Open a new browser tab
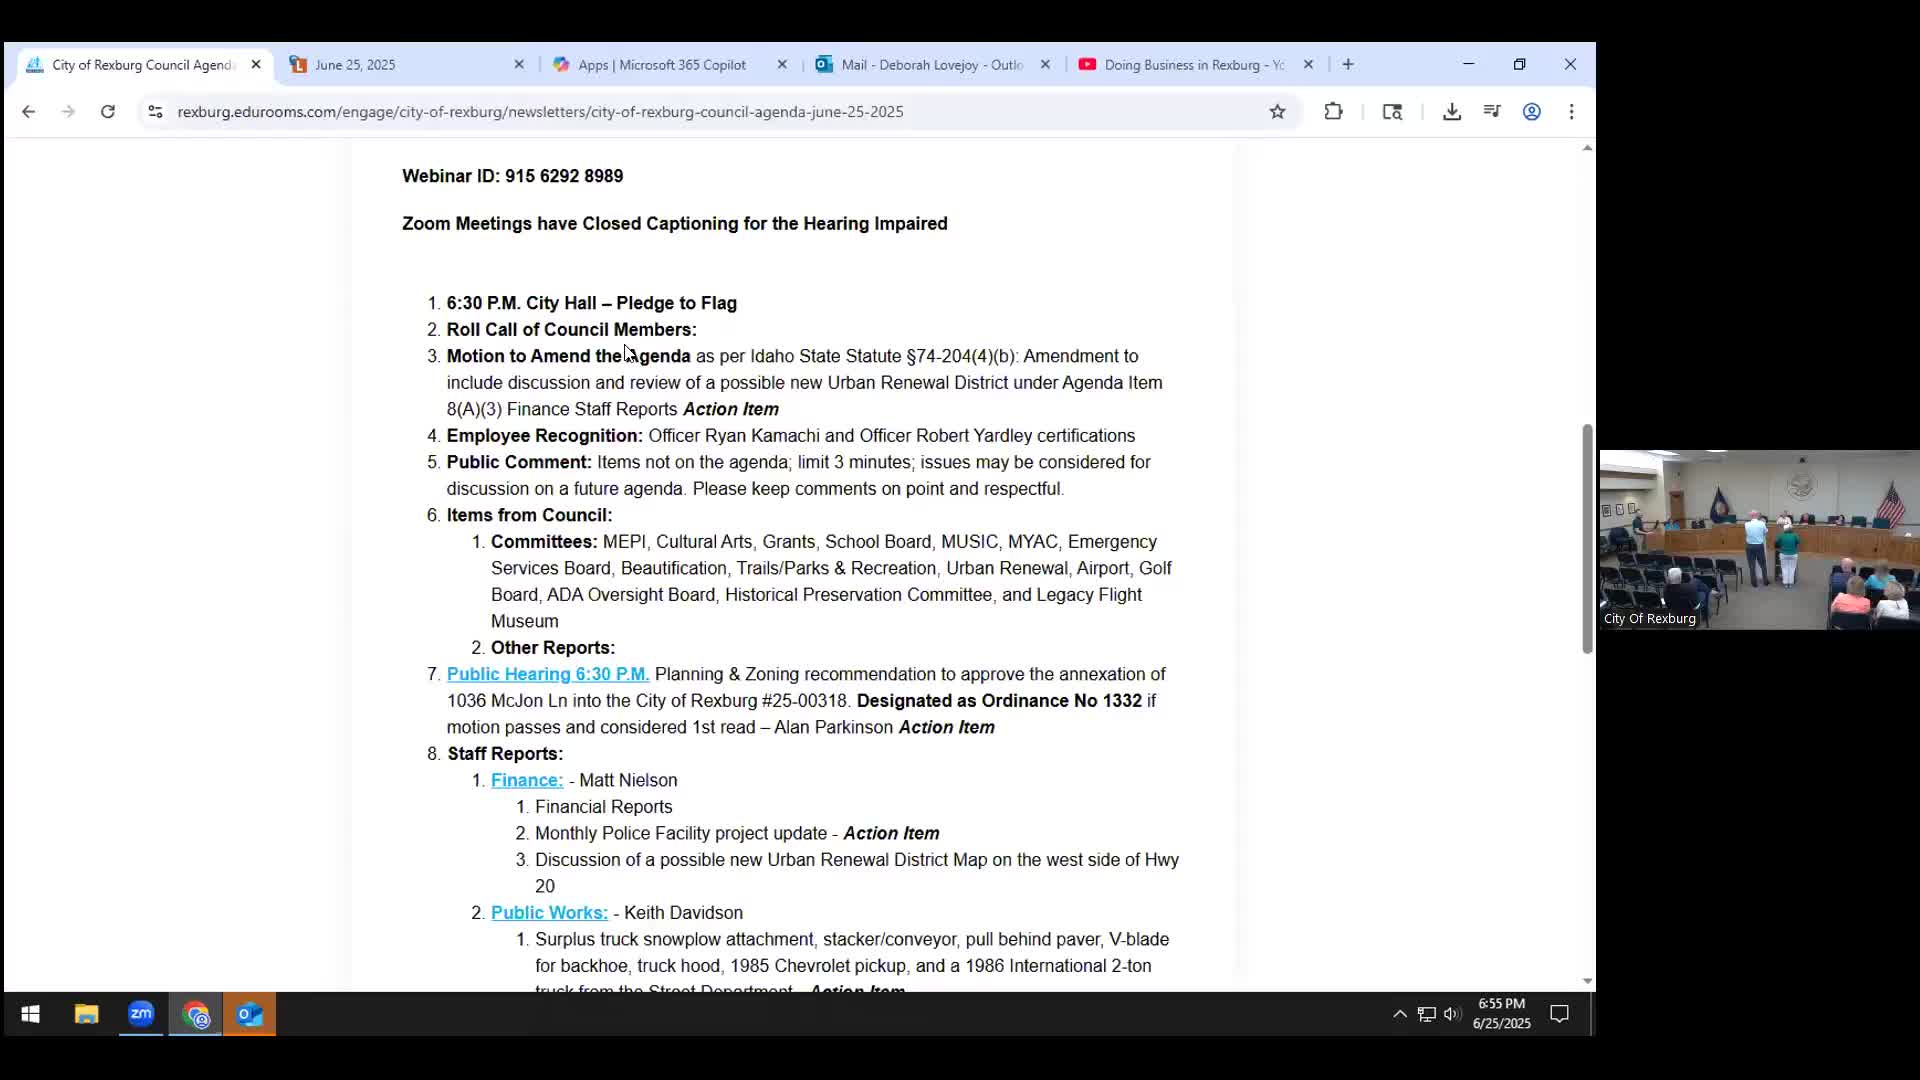The width and height of the screenshot is (1920, 1080). [1348, 64]
